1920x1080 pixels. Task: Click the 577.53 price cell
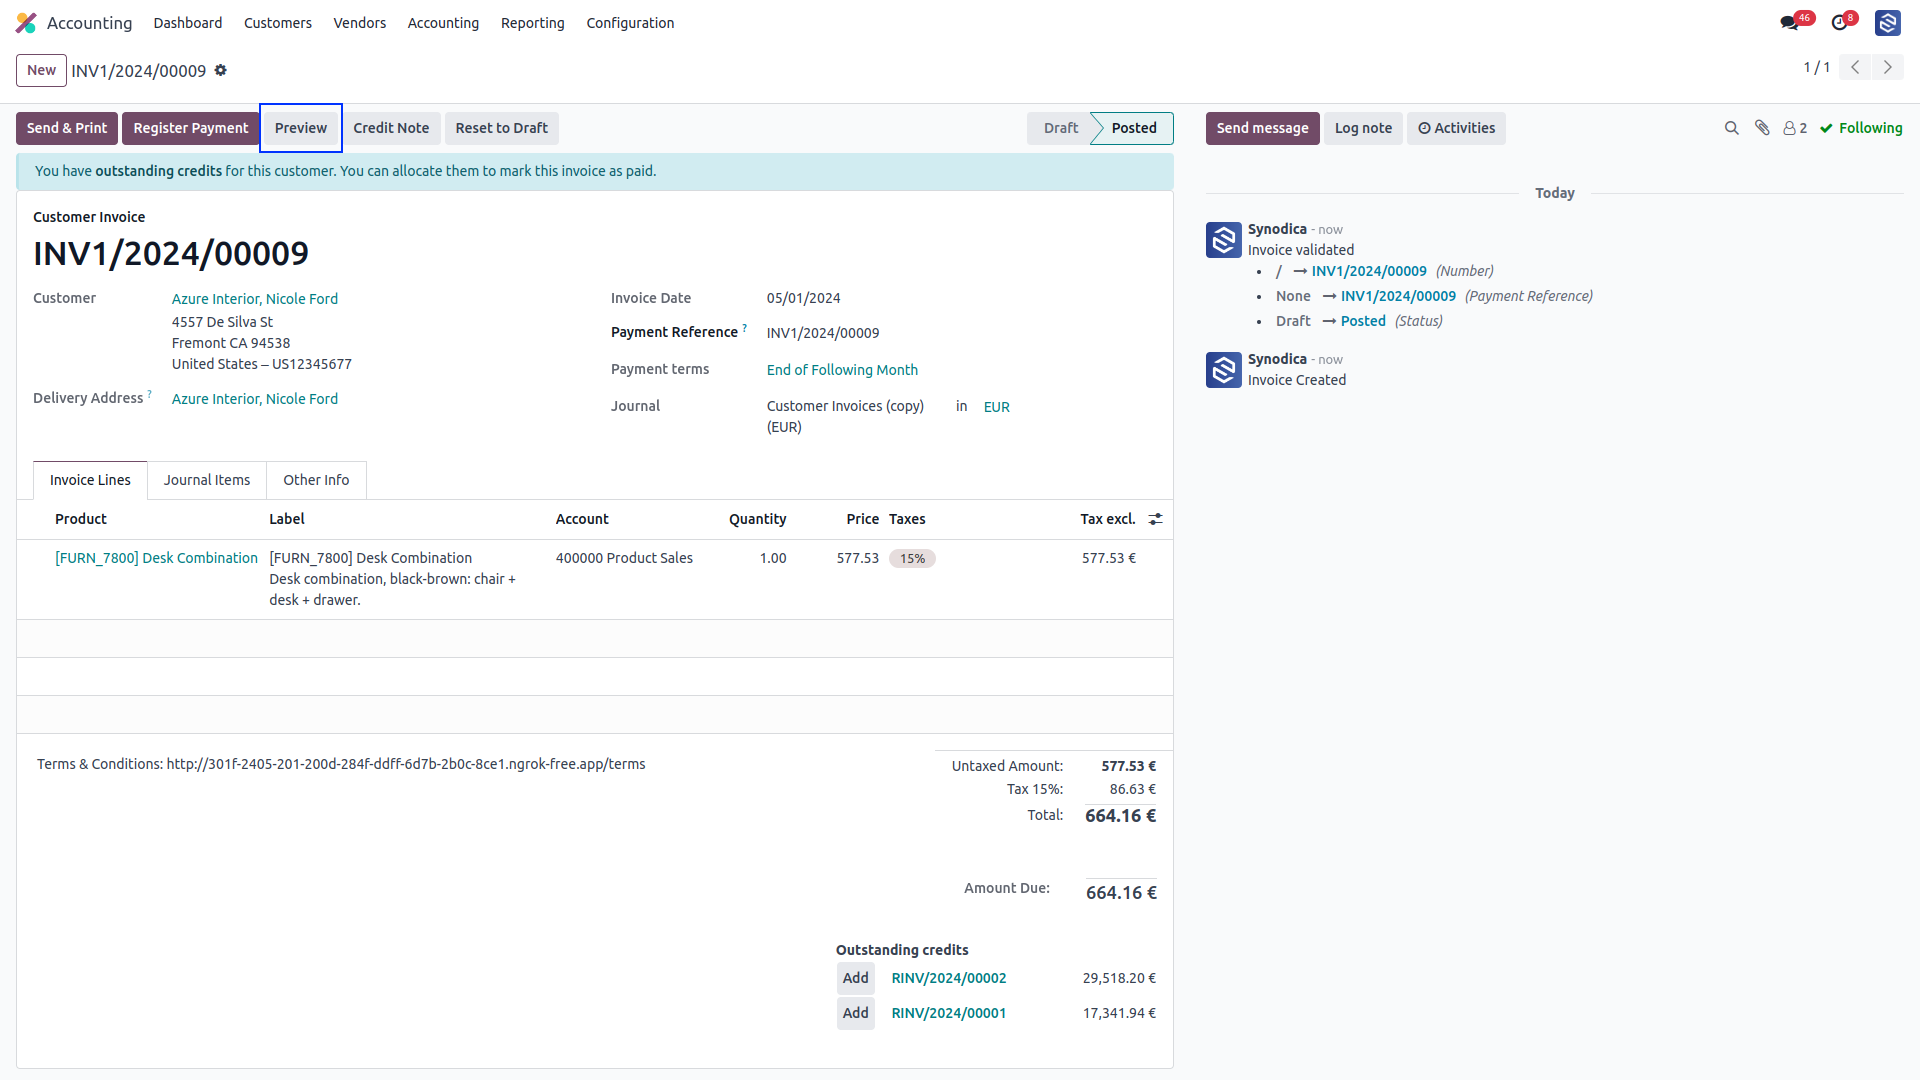[x=857, y=558]
